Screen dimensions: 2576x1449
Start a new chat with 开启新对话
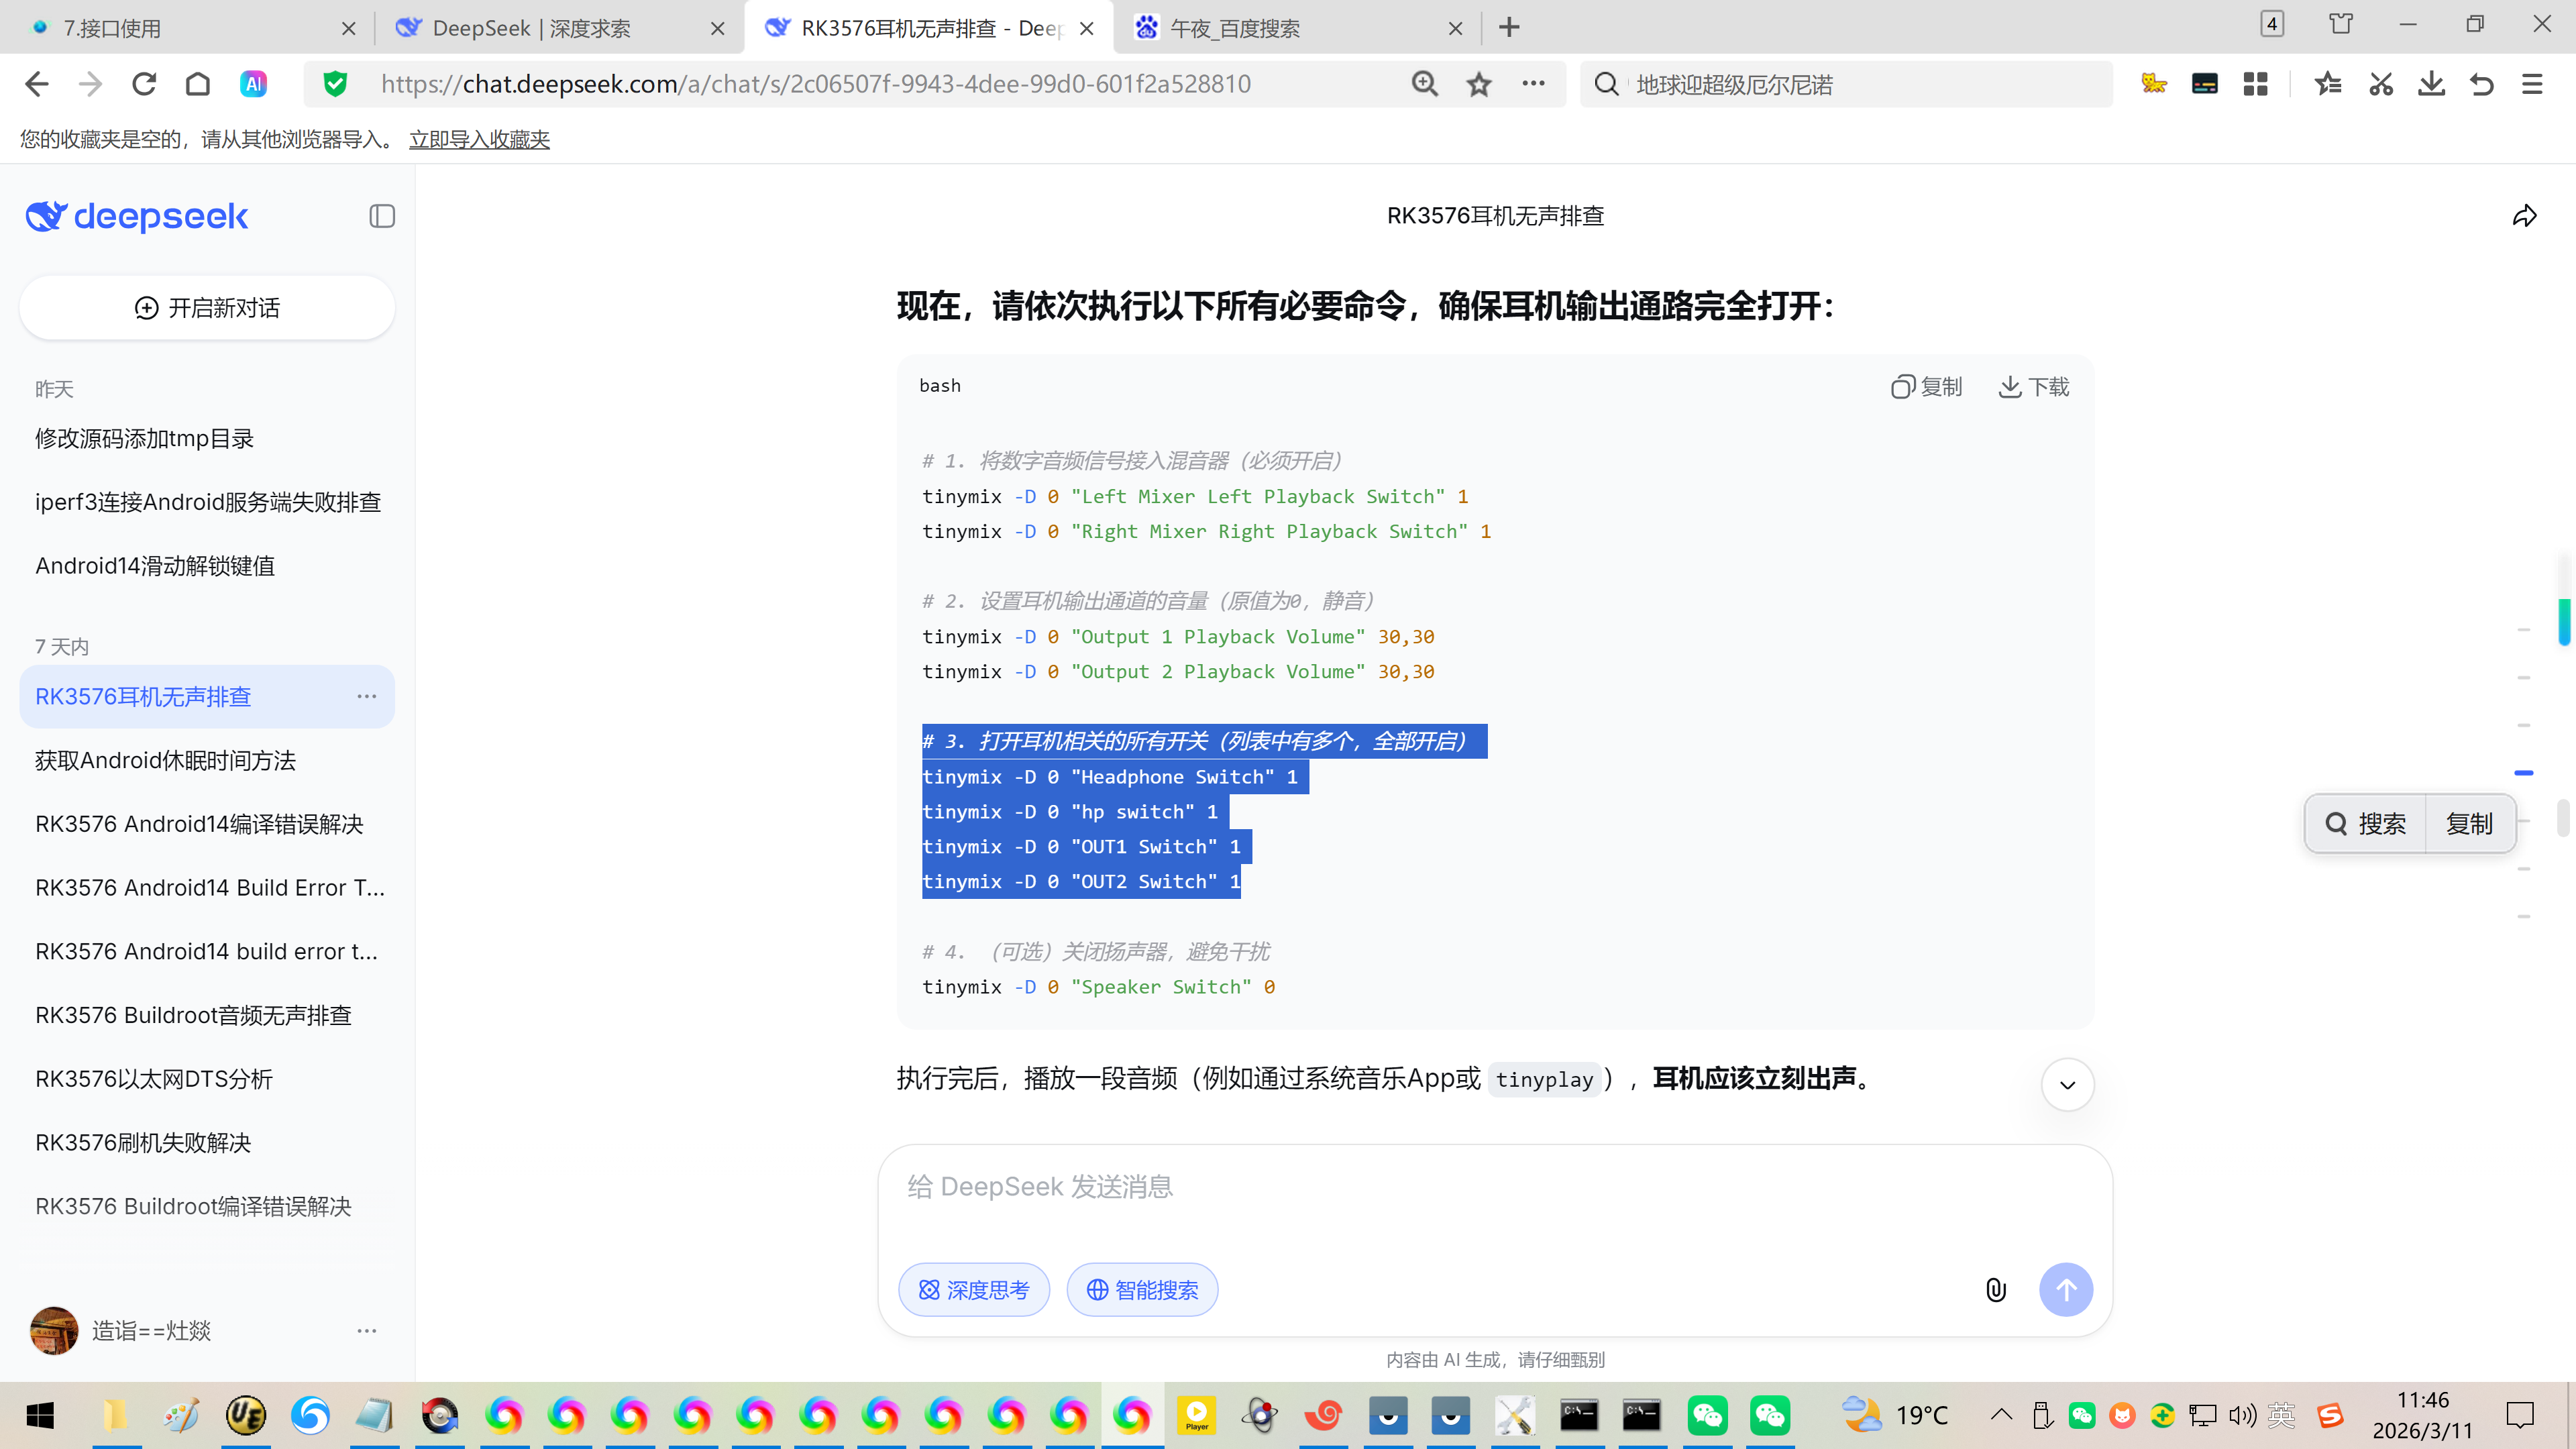207,308
